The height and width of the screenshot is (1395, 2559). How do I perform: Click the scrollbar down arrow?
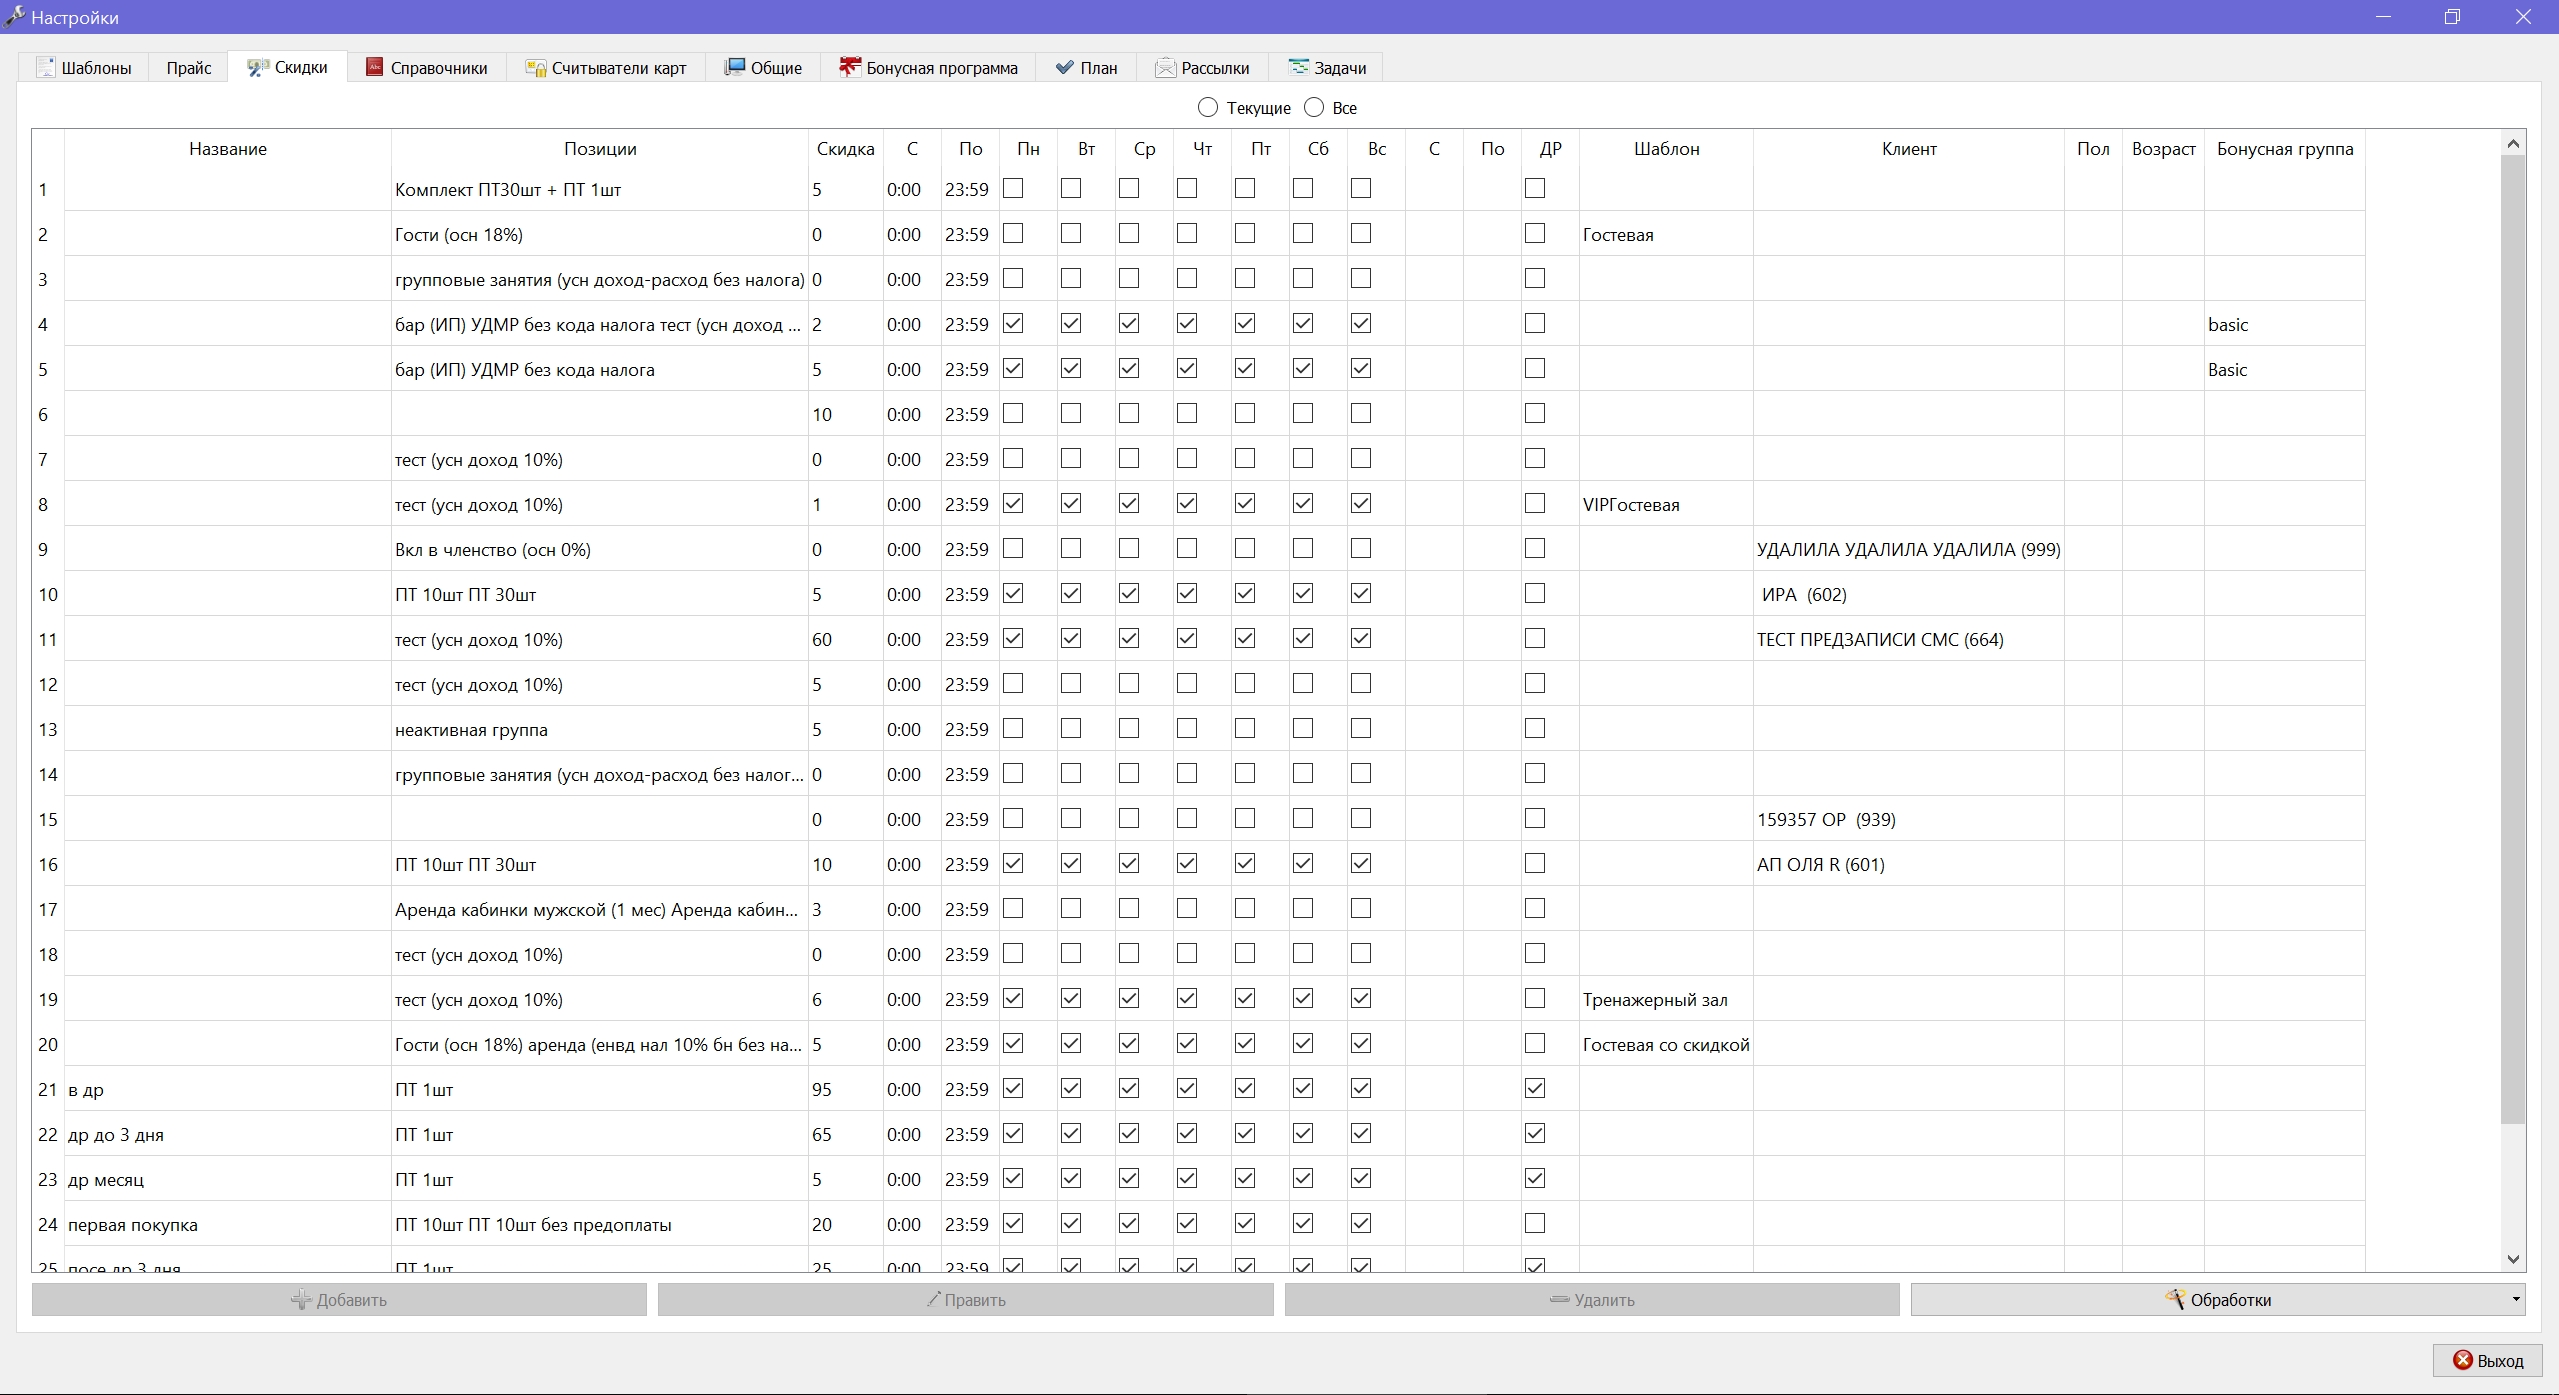point(2513,1259)
